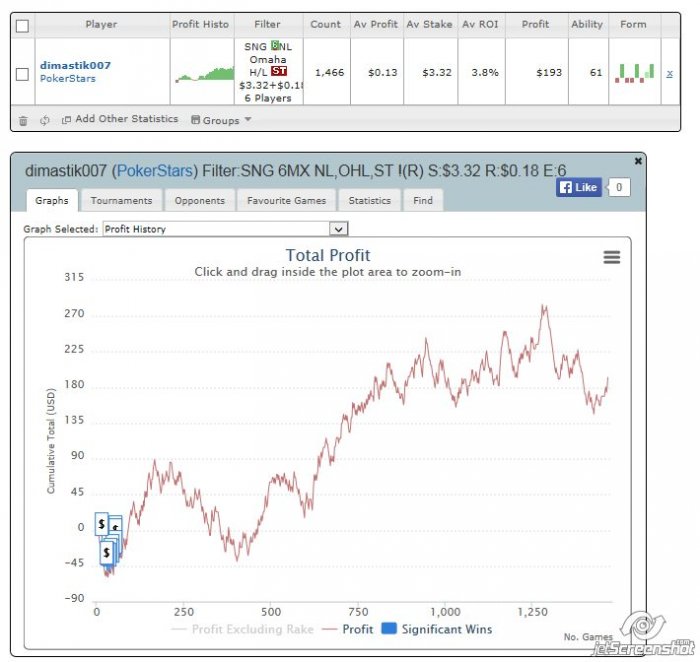This screenshot has height=662, width=700.
Task: Check the dimastik007 row checkbox
Action: [x=22, y=74]
